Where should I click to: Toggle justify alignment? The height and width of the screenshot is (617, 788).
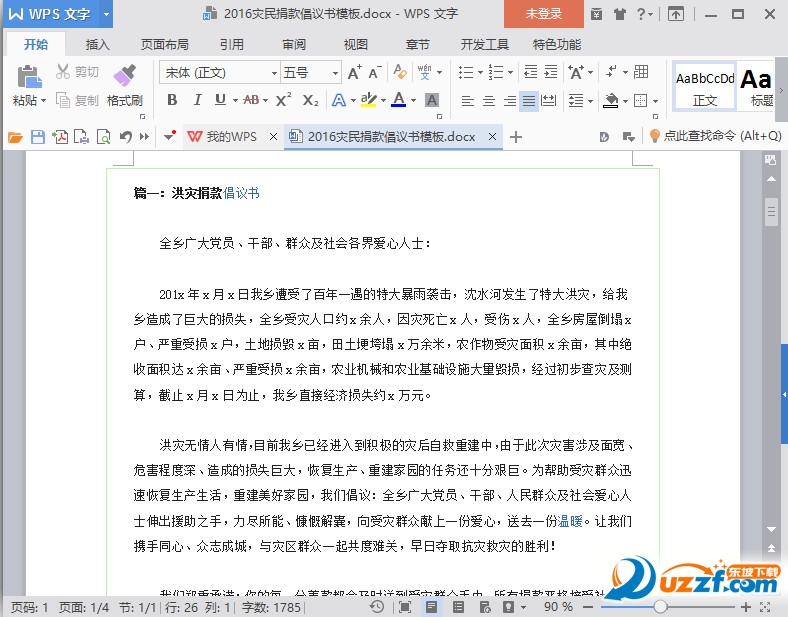pos(529,100)
